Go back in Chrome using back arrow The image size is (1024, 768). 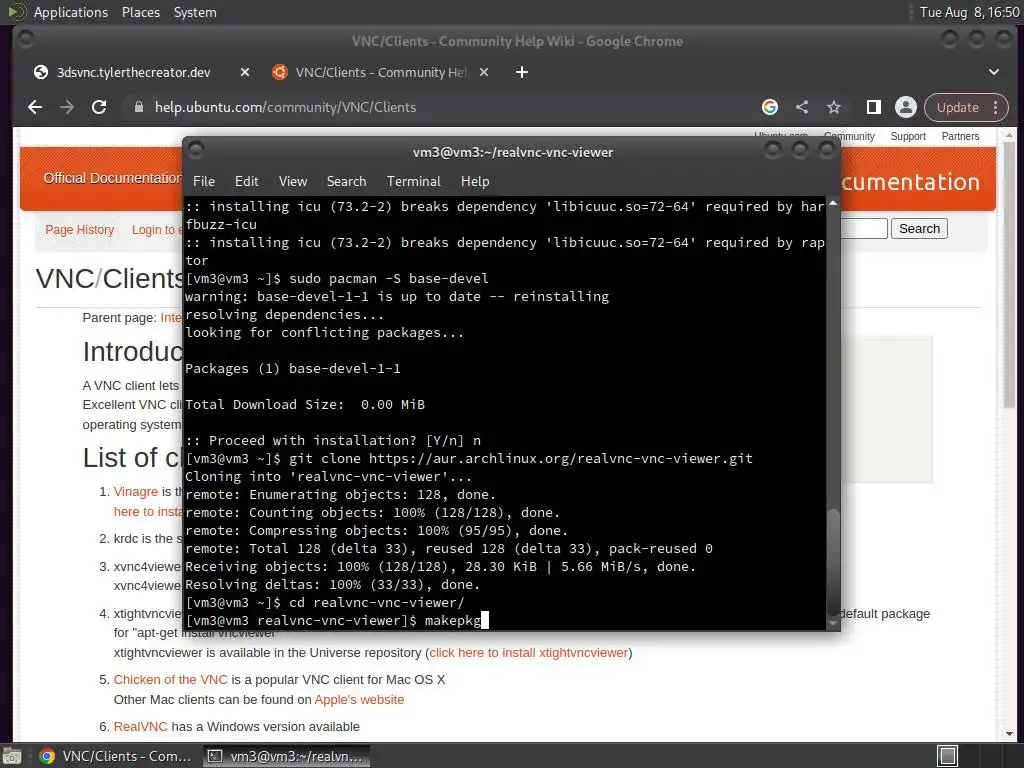(35, 107)
